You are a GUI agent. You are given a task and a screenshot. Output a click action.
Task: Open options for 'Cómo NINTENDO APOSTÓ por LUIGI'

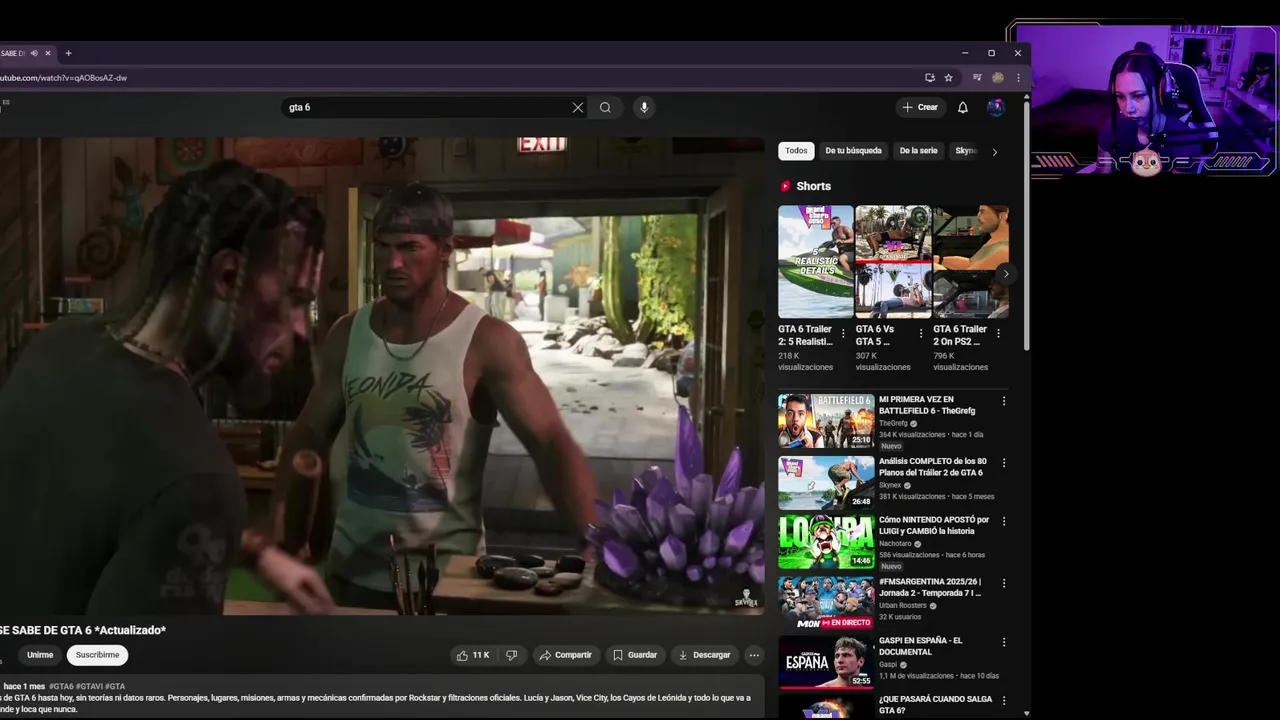(1004, 521)
